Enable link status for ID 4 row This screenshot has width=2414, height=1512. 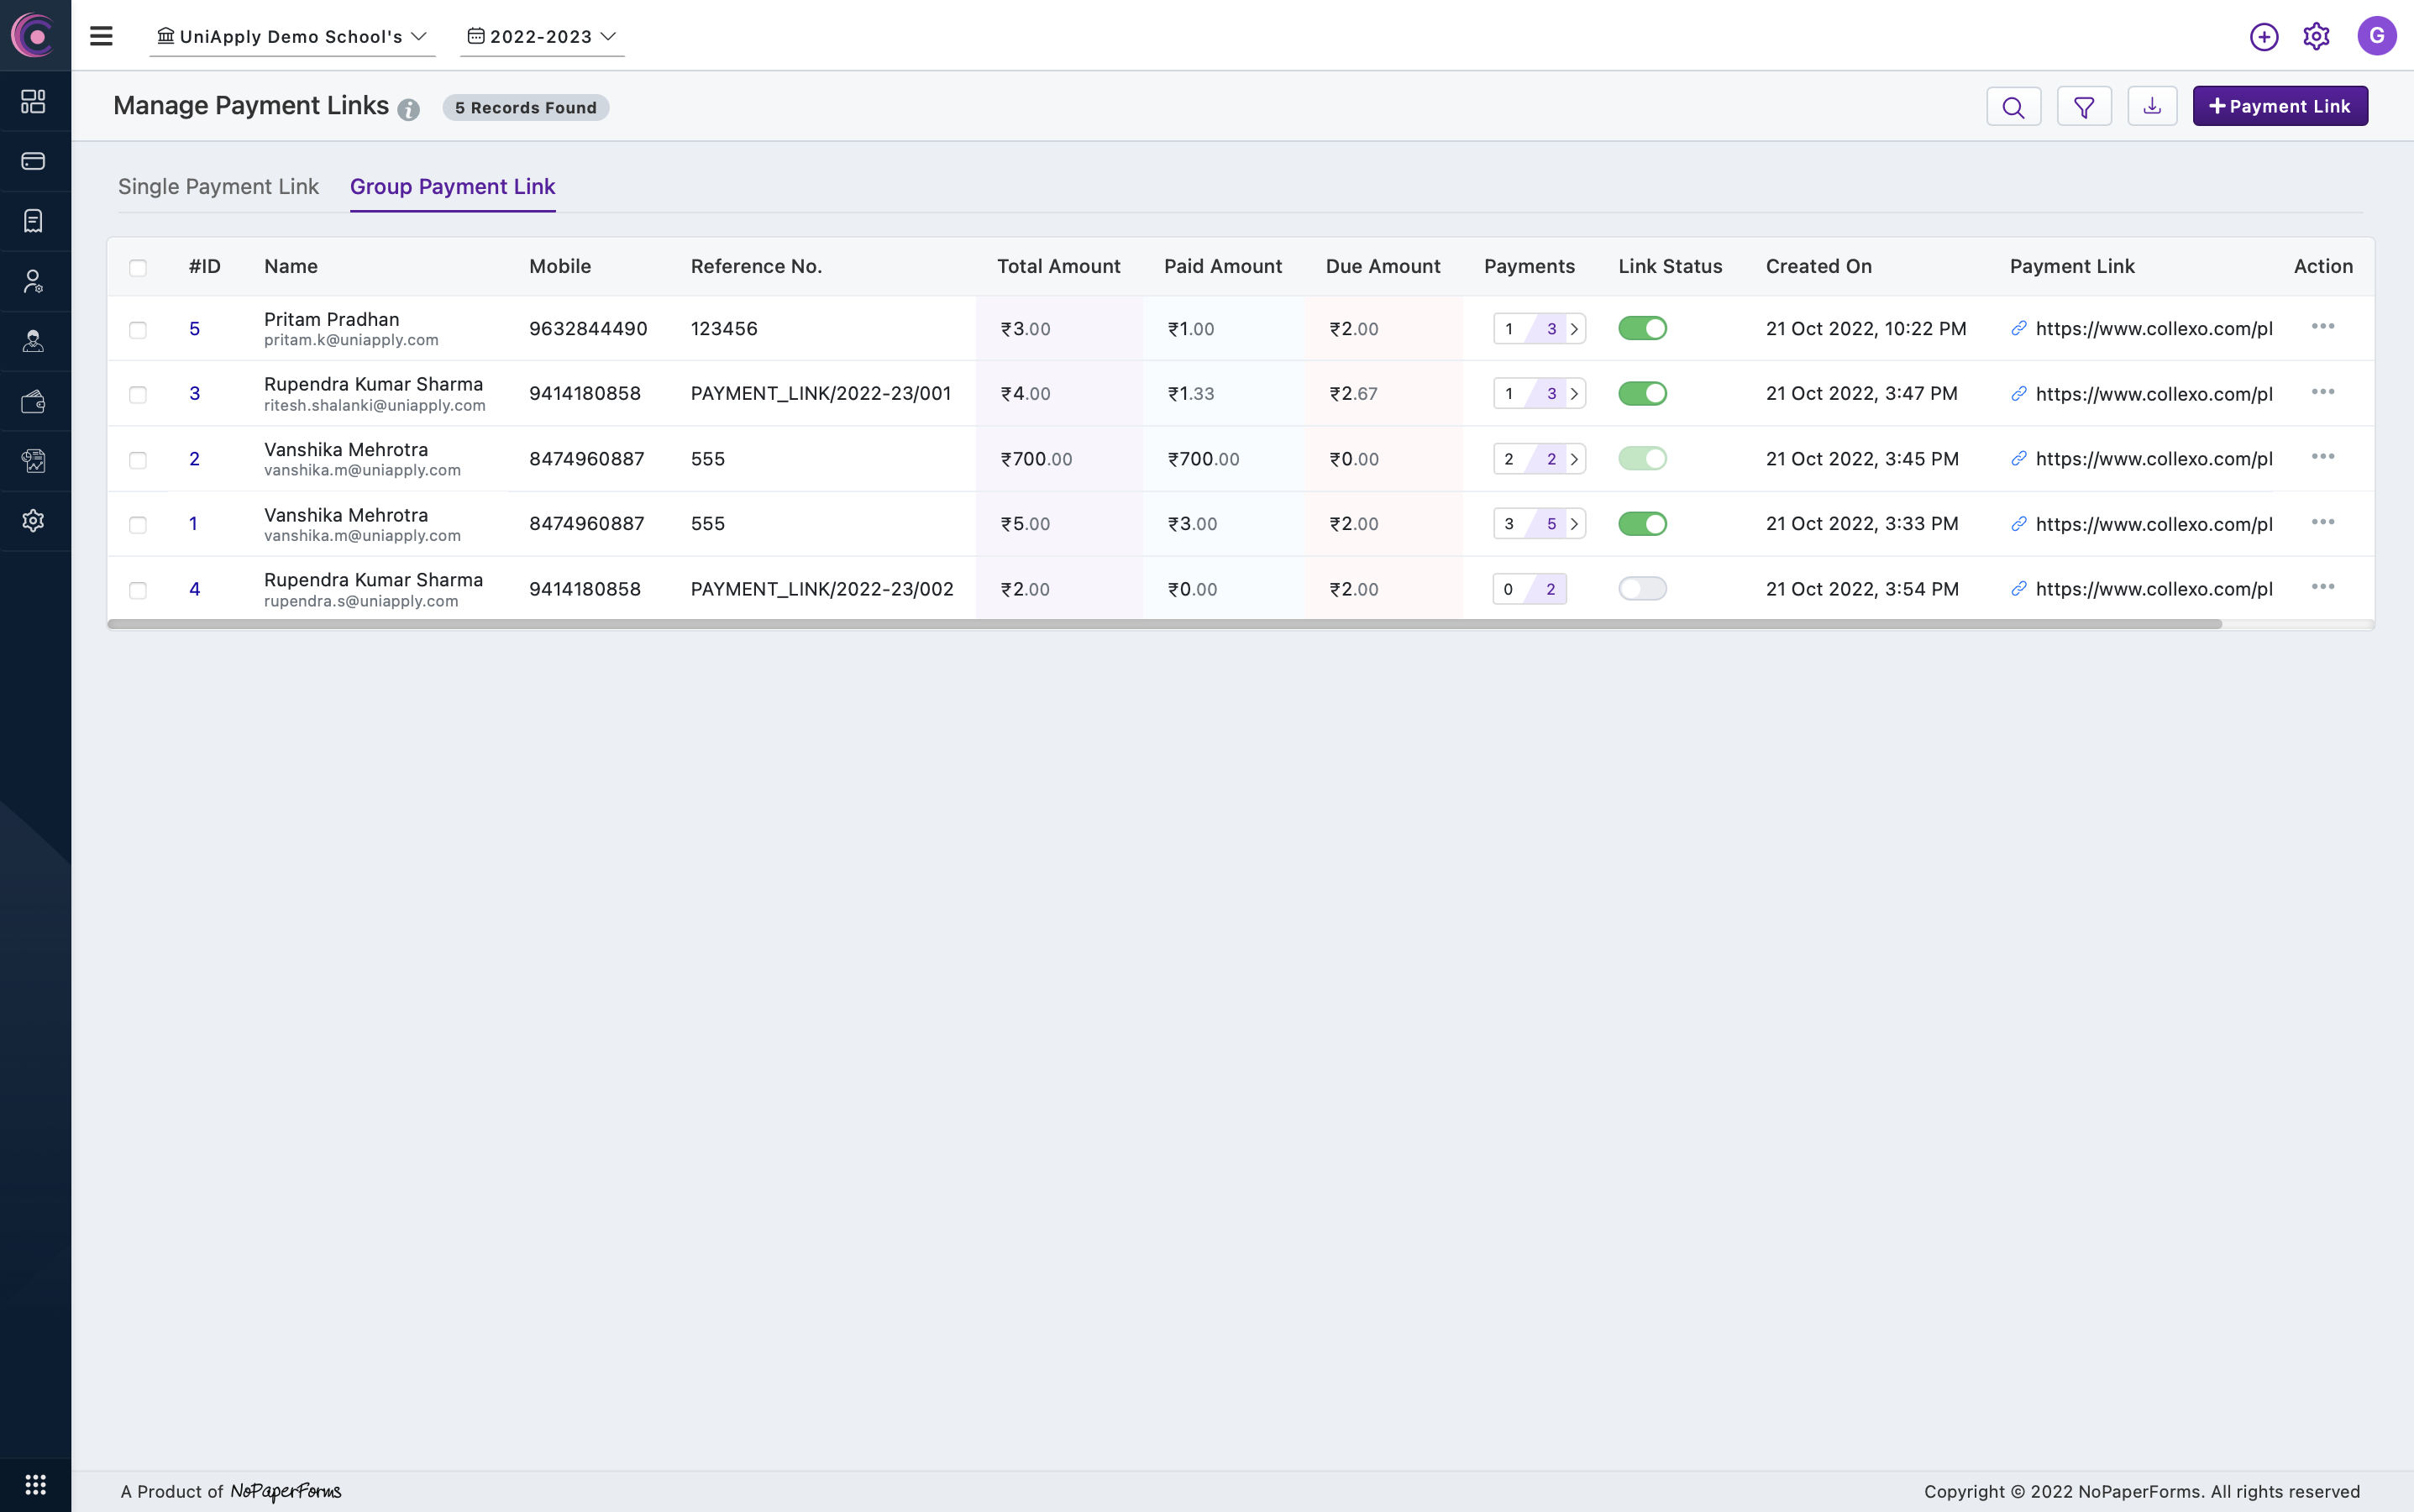[1642, 588]
